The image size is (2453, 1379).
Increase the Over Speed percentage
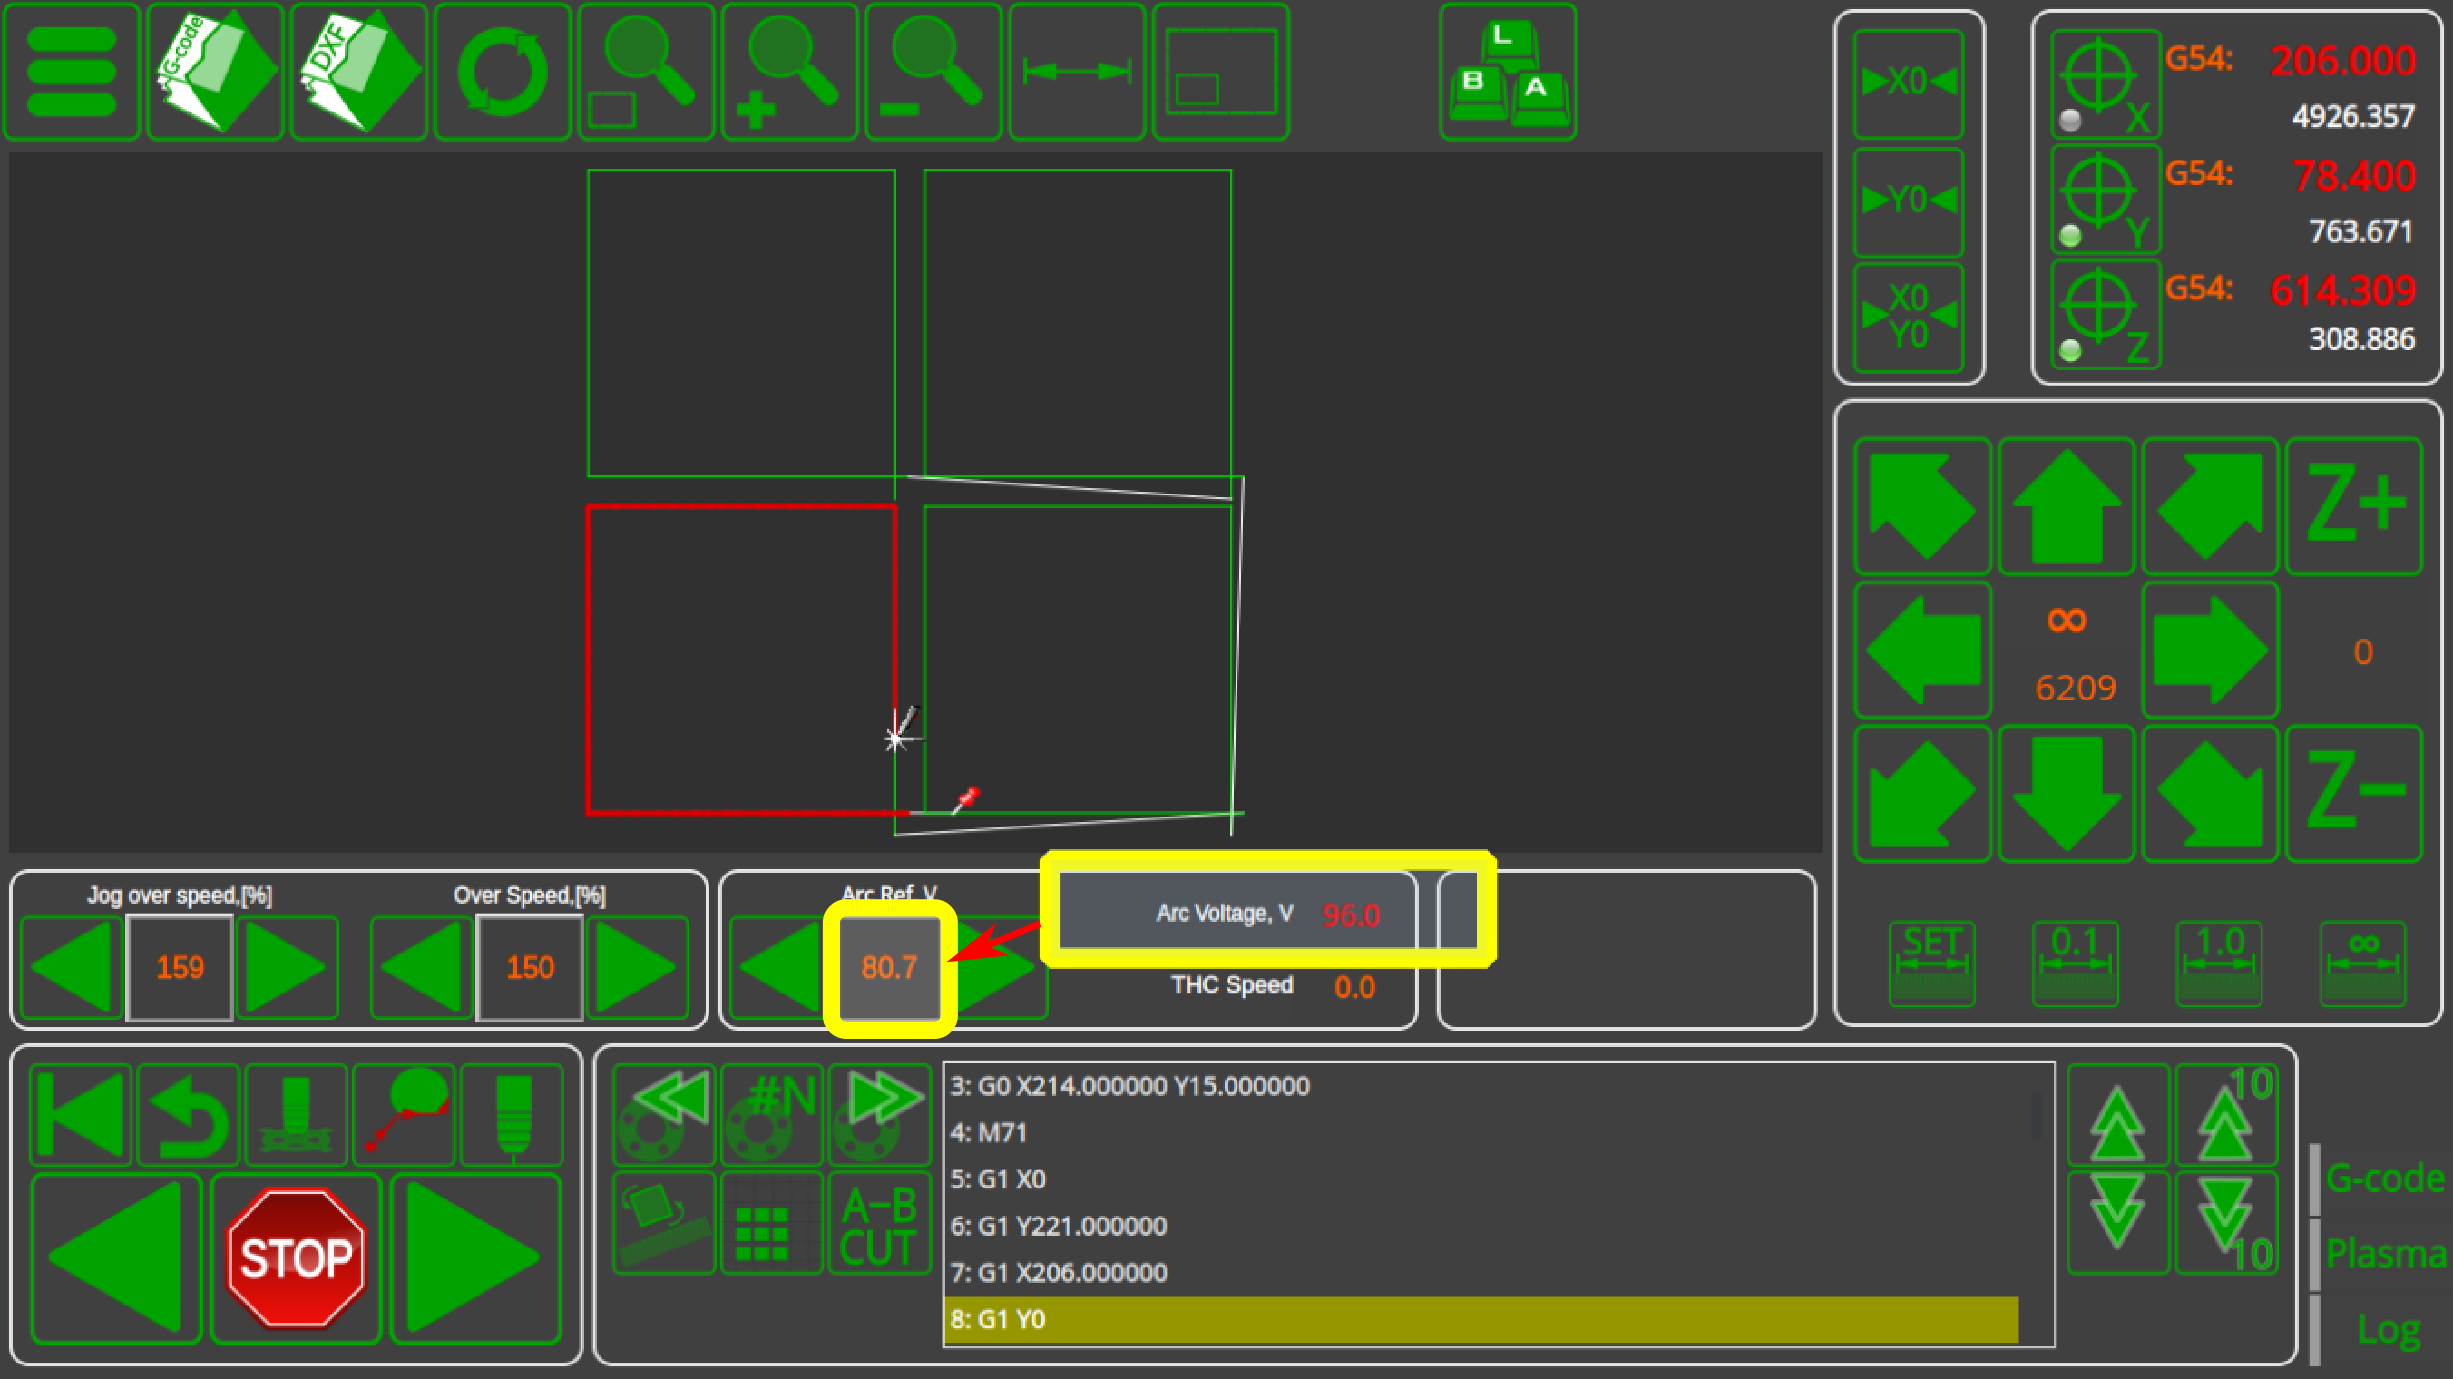637,967
